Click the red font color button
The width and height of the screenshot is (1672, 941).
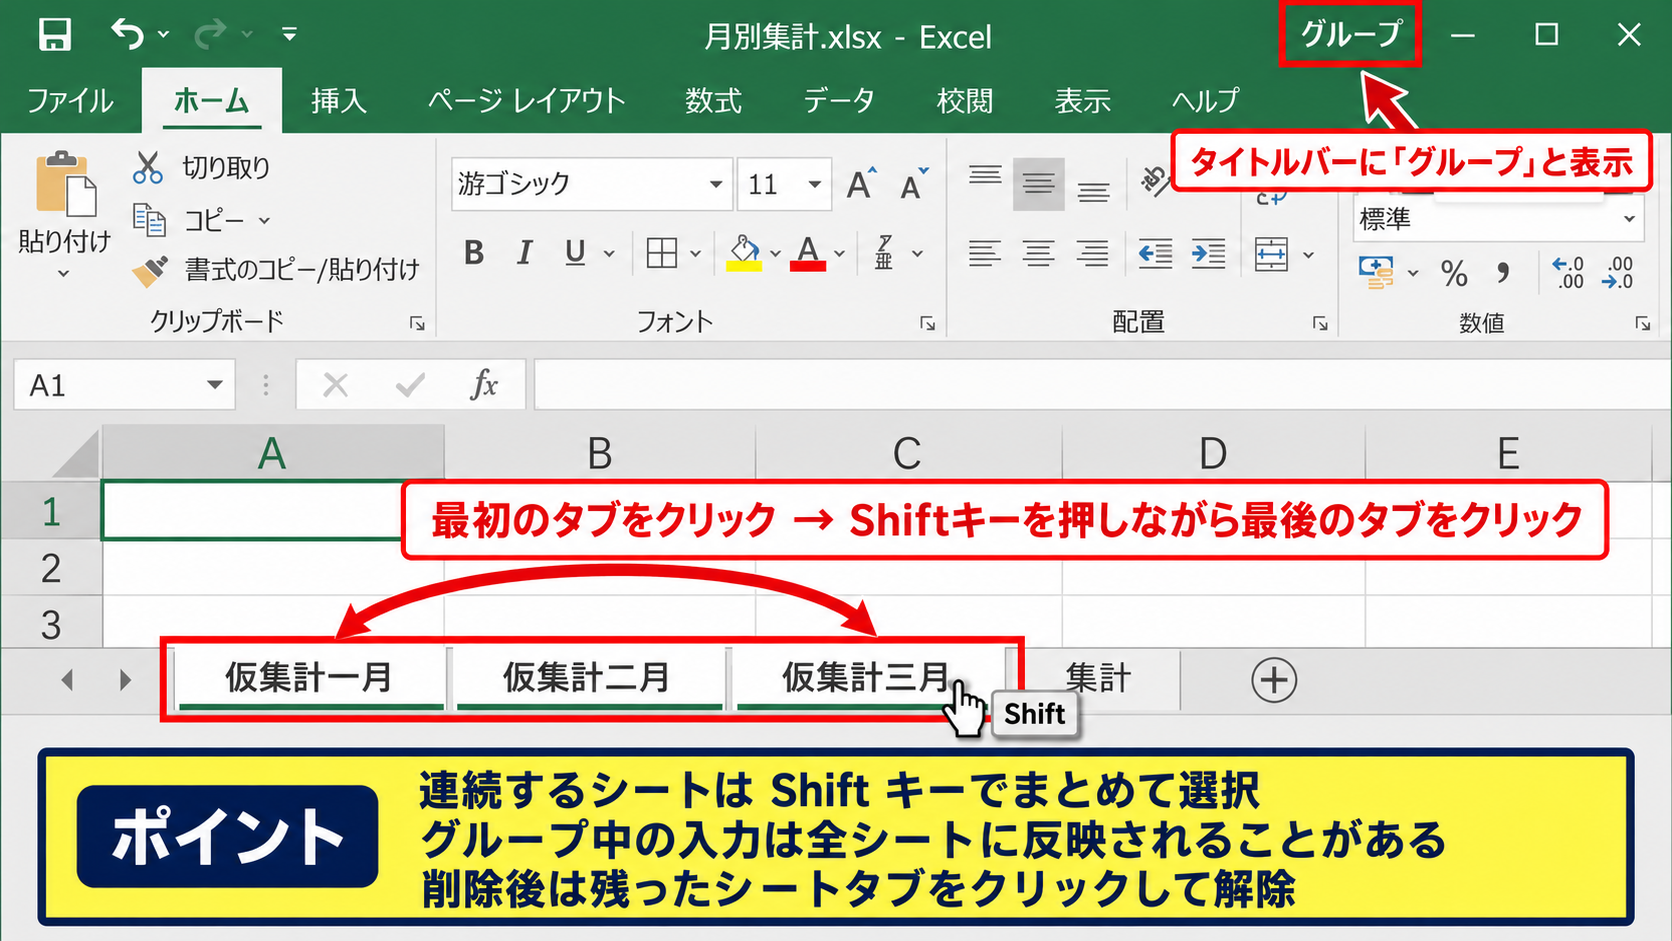point(808,253)
